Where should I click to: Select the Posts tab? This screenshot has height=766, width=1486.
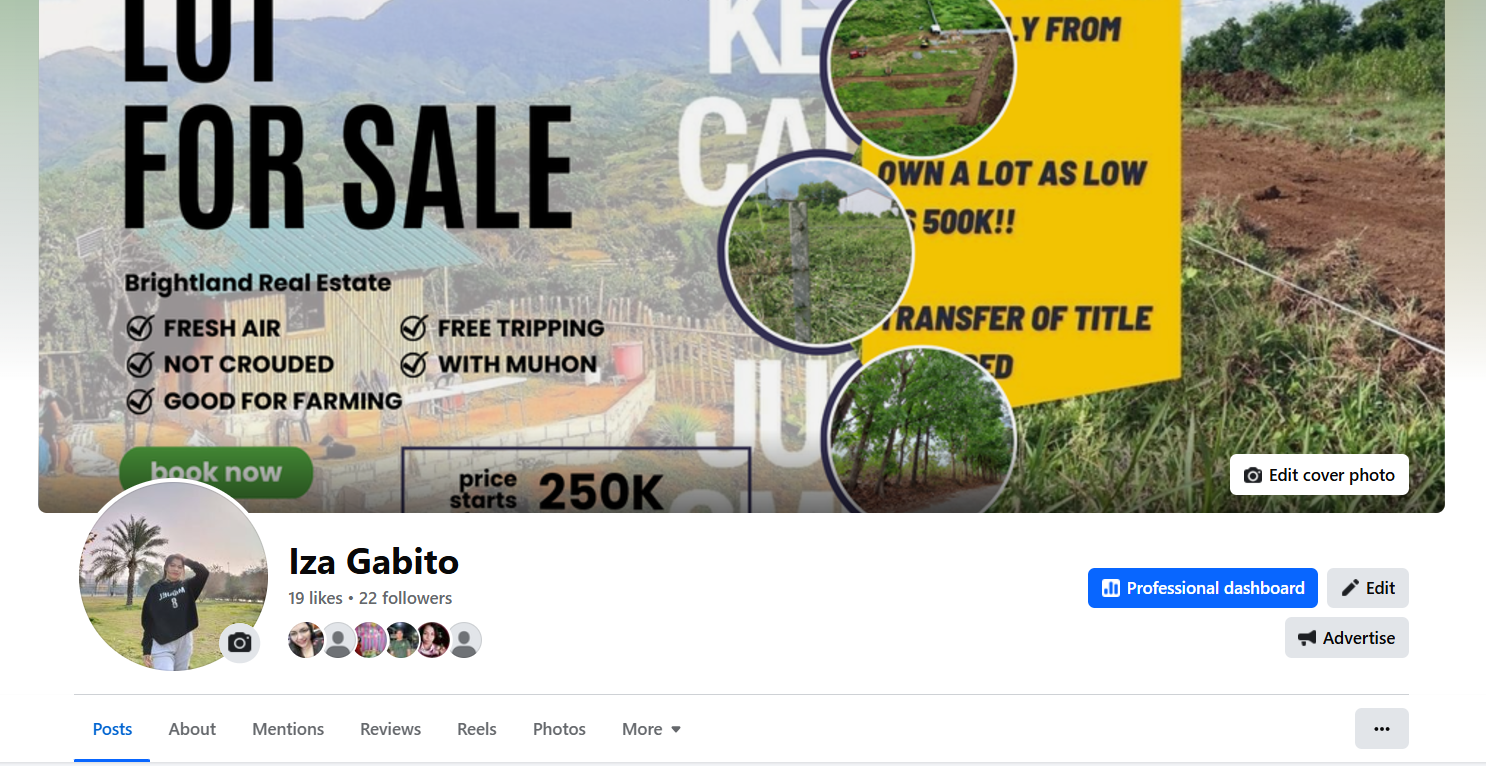pos(112,729)
